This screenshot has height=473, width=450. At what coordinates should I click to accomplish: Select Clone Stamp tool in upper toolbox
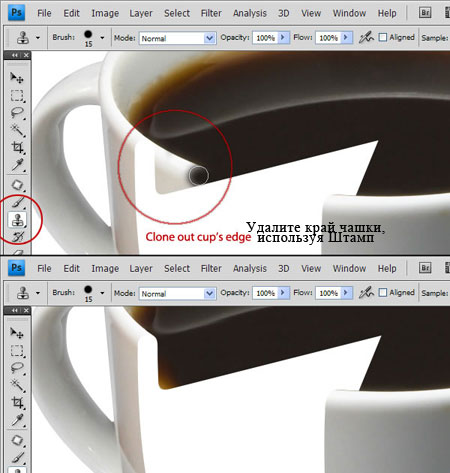point(17,220)
